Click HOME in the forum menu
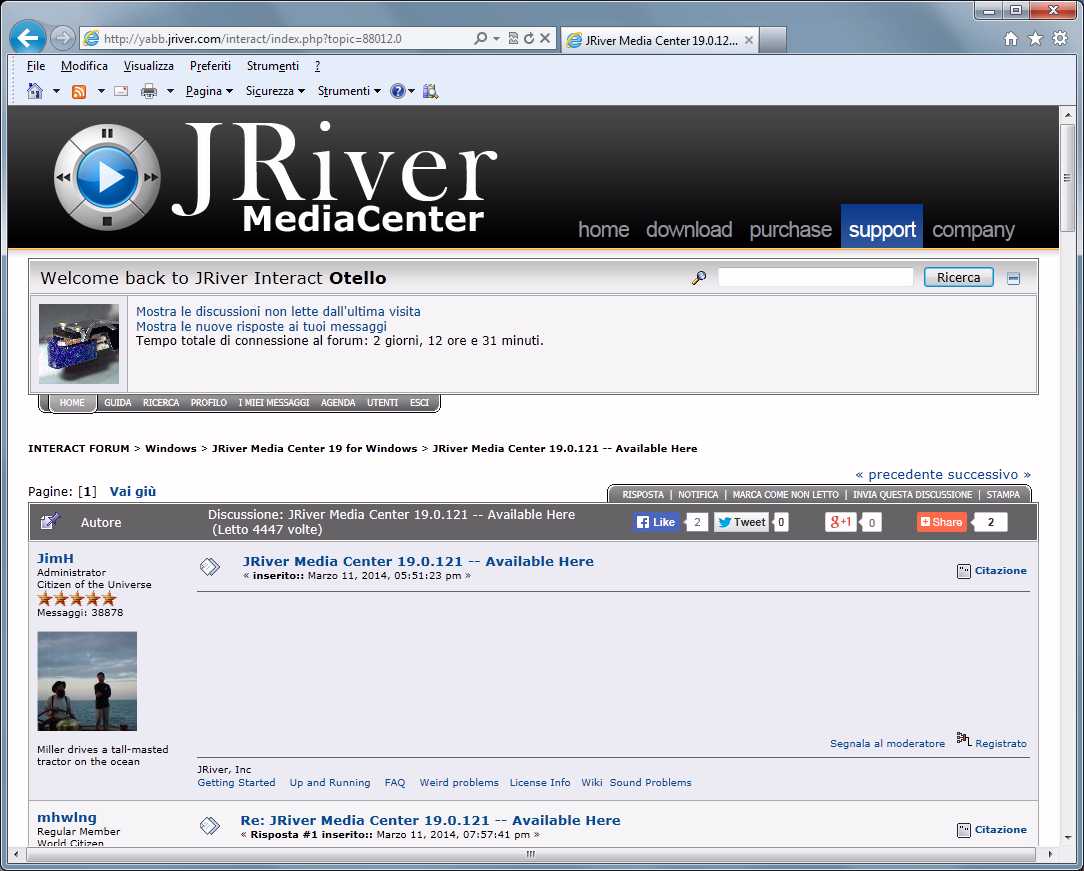 [72, 402]
